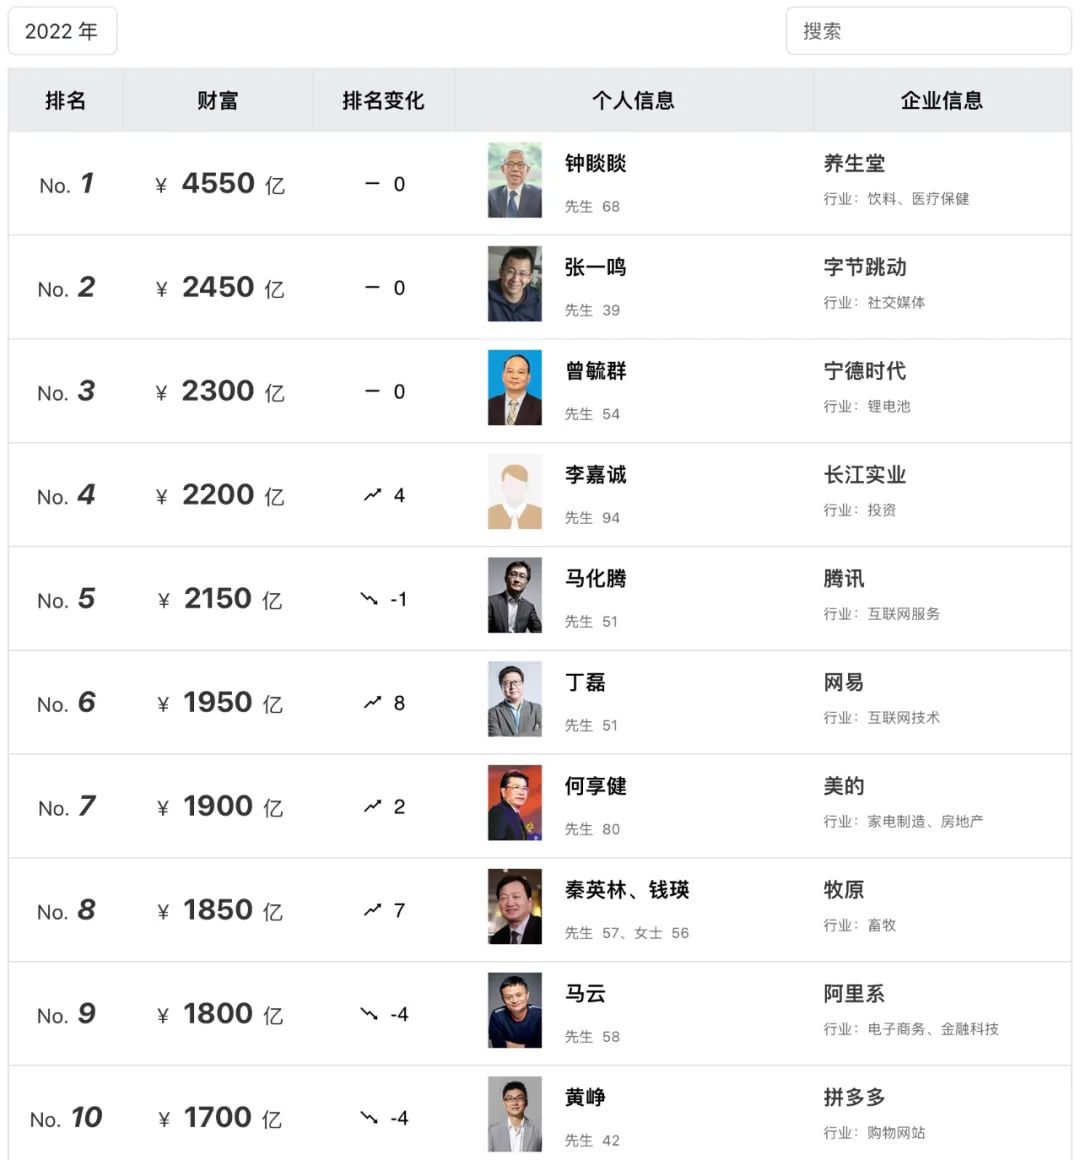The image size is (1080, 1160).
Task: Sort by the 排名变化 column header
Action: (x=383, y=101)
